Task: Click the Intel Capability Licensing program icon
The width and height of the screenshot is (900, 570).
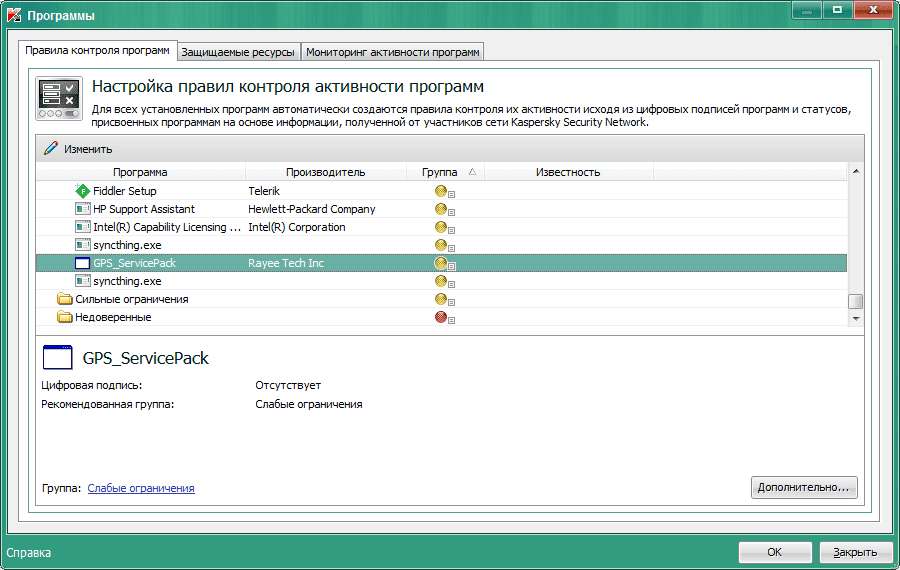Action: pyautogui.click(x=83, y=227)
